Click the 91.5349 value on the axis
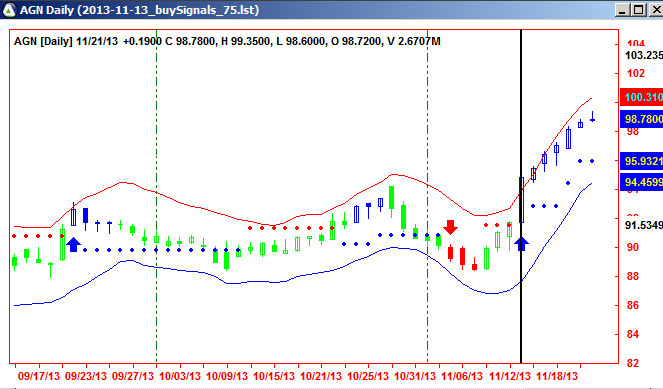The width and height of the screenshot is (663, 389). click(x=644, y=225)
